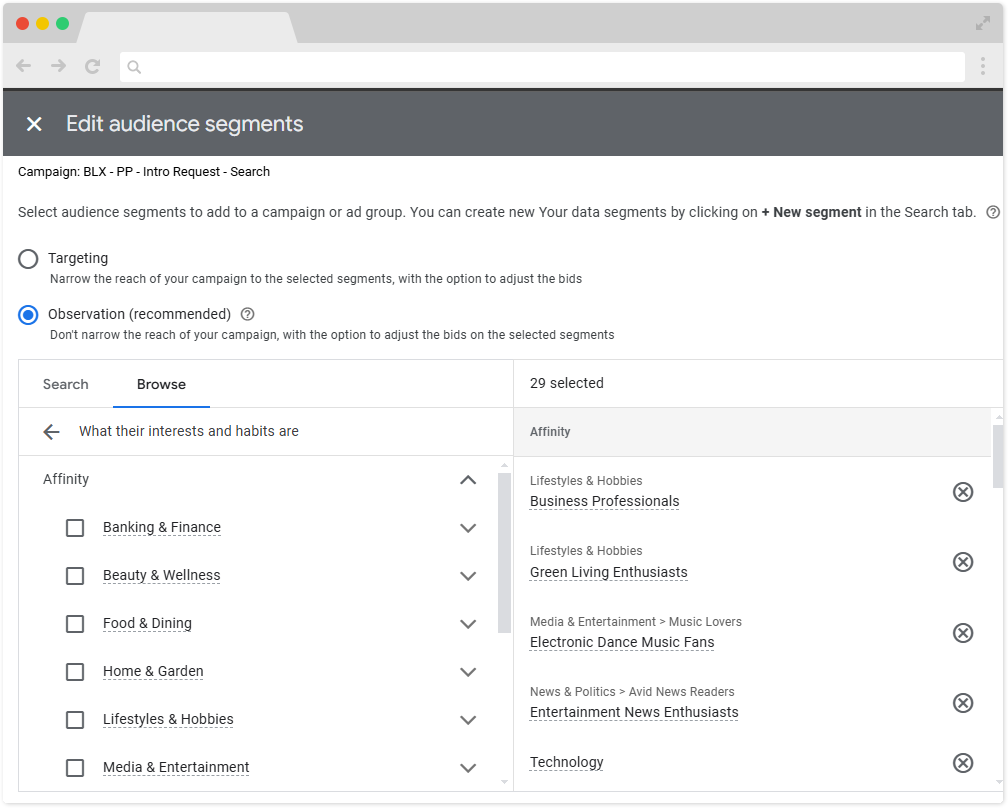
Task: Collapse the Affinity section
Action: tap(468, 480)
